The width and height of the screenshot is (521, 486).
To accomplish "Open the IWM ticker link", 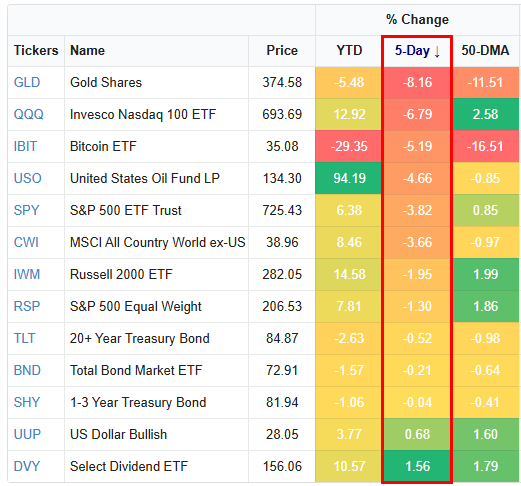I will coord(27,274).
